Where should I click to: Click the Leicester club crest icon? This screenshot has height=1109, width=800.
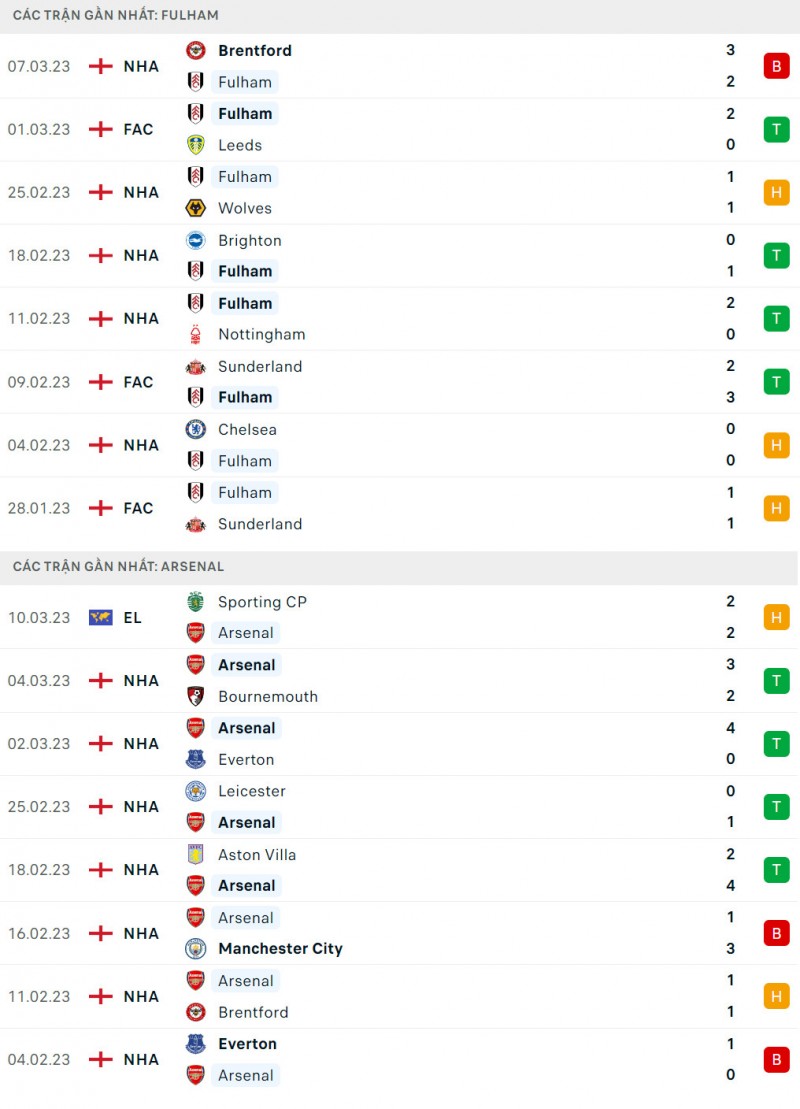(196, 791)
